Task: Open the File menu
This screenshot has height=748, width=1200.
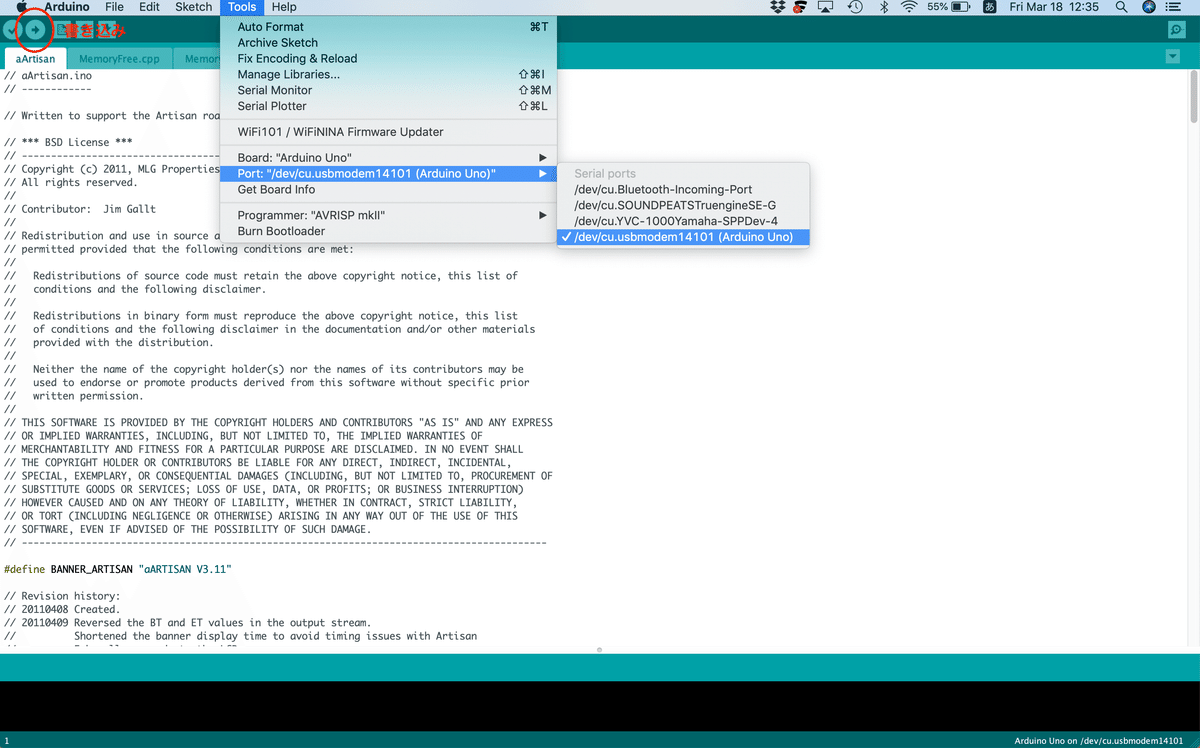Action: (x=115, y=7)
